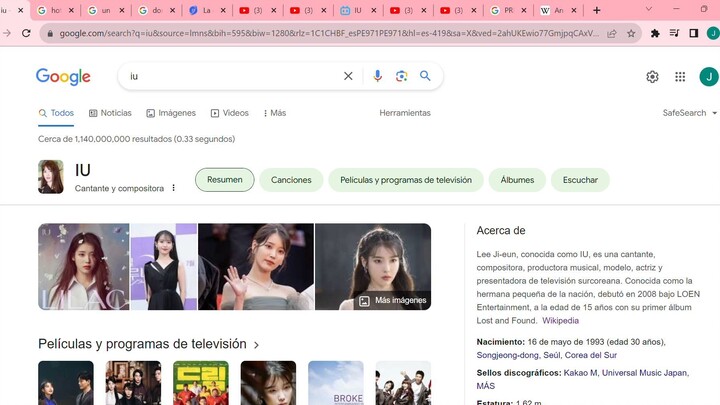Close the Wikipedia tab
The height and width of the screenshot is (405, 720).
point(574,11)
